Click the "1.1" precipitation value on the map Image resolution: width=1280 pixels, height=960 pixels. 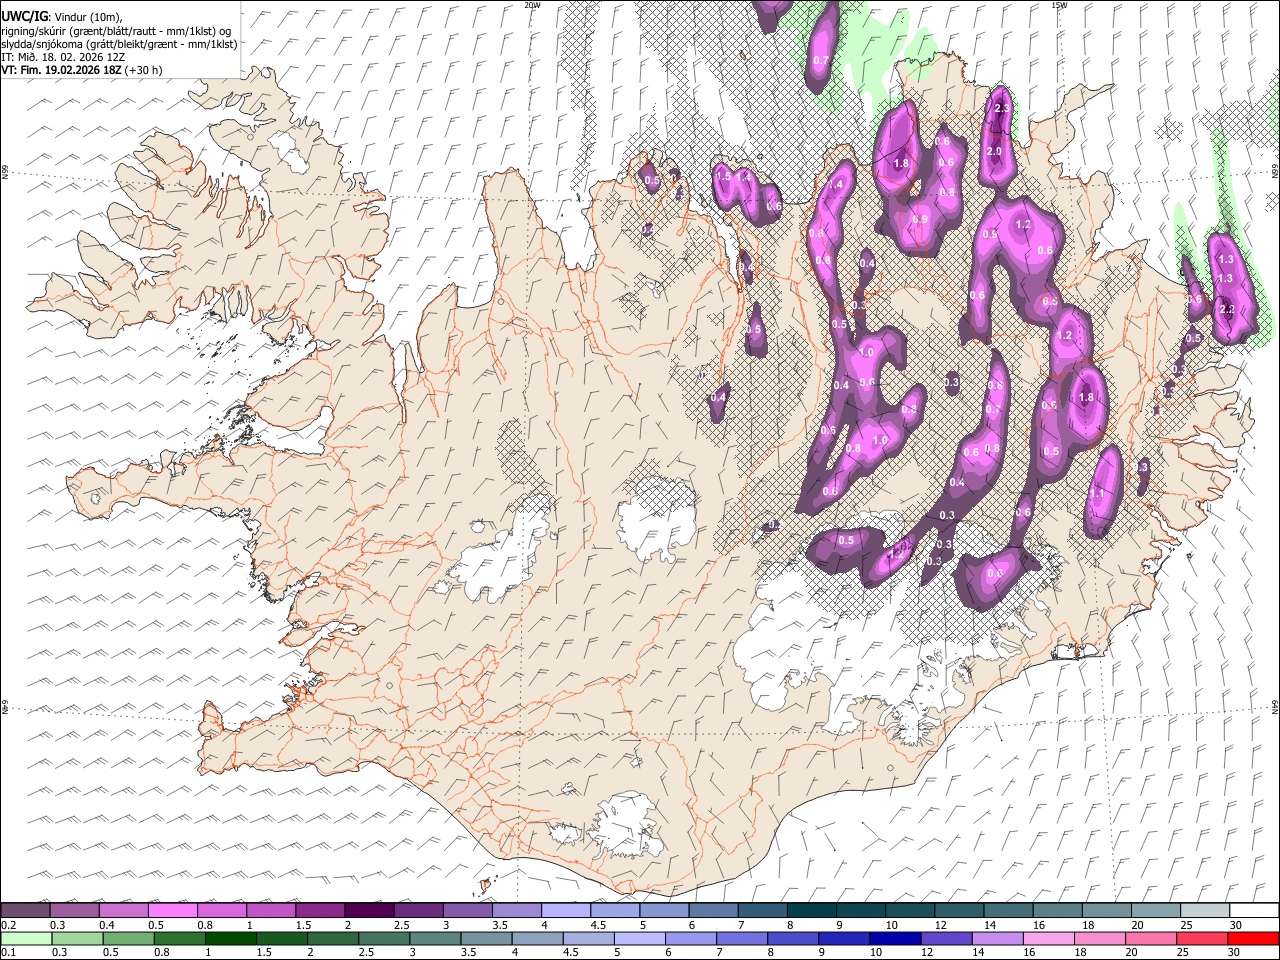[x=1096, y=494]
